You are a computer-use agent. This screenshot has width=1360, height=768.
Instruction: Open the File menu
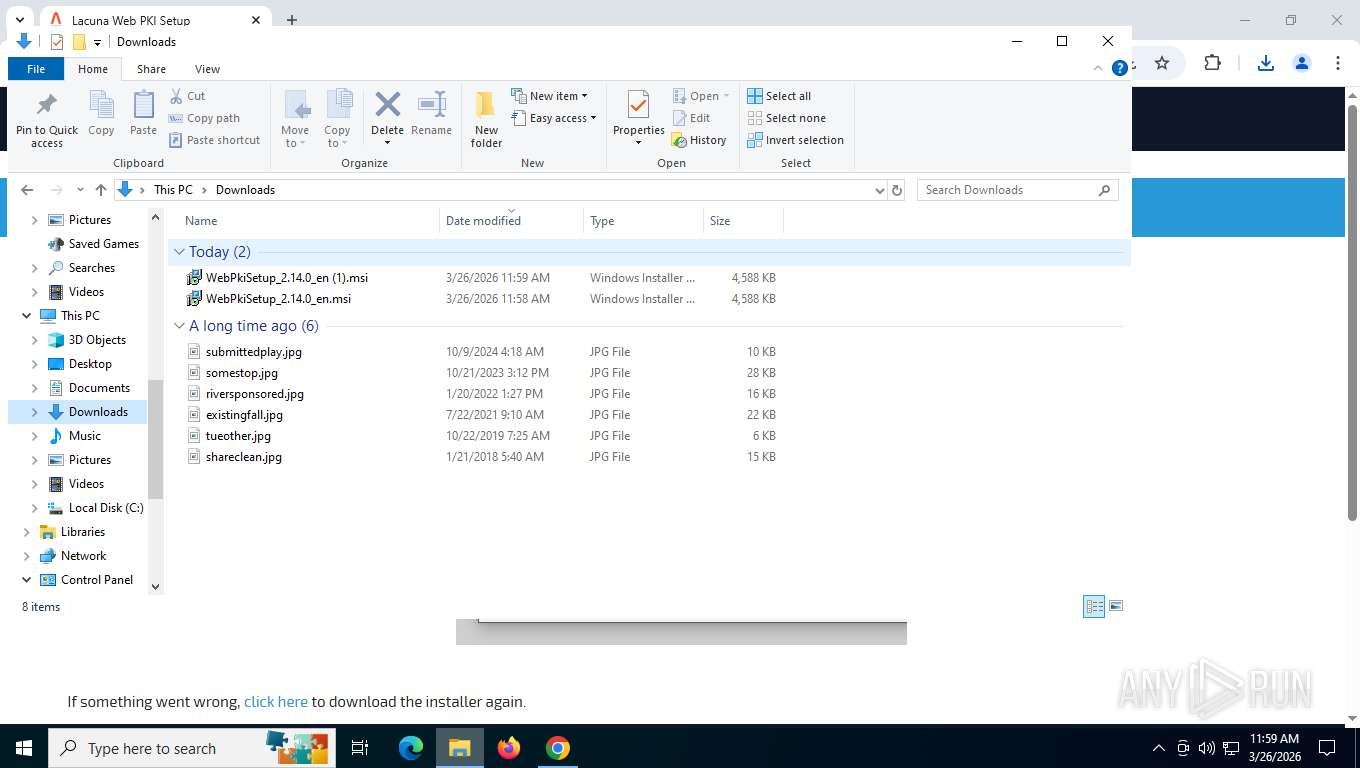coord(36,69)
